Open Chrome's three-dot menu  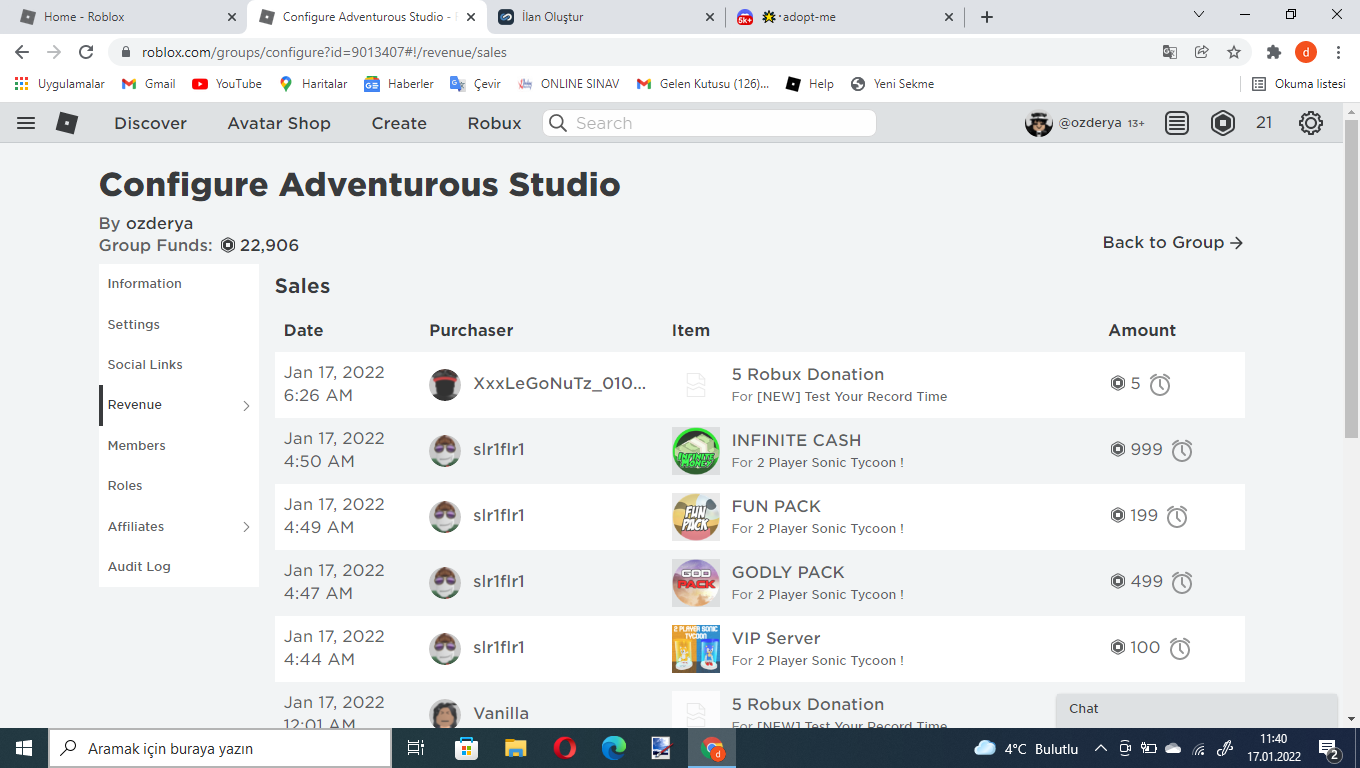pos(1339,52)
